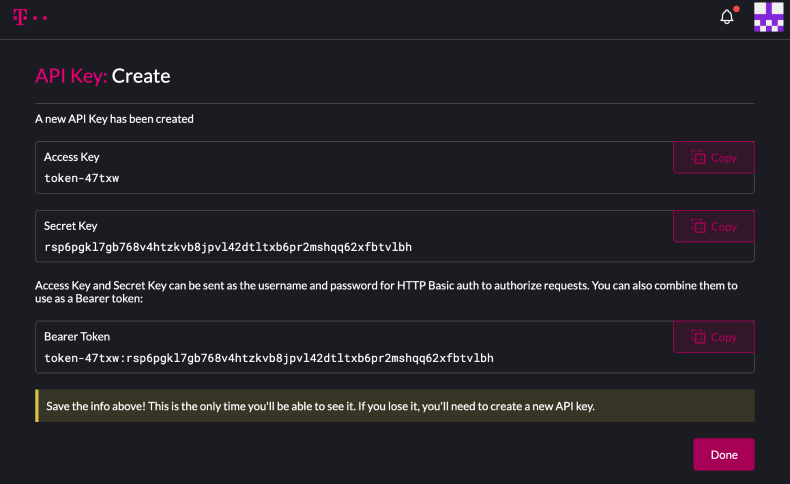
Task: Click the Done button
Action: tap(723, 454)
